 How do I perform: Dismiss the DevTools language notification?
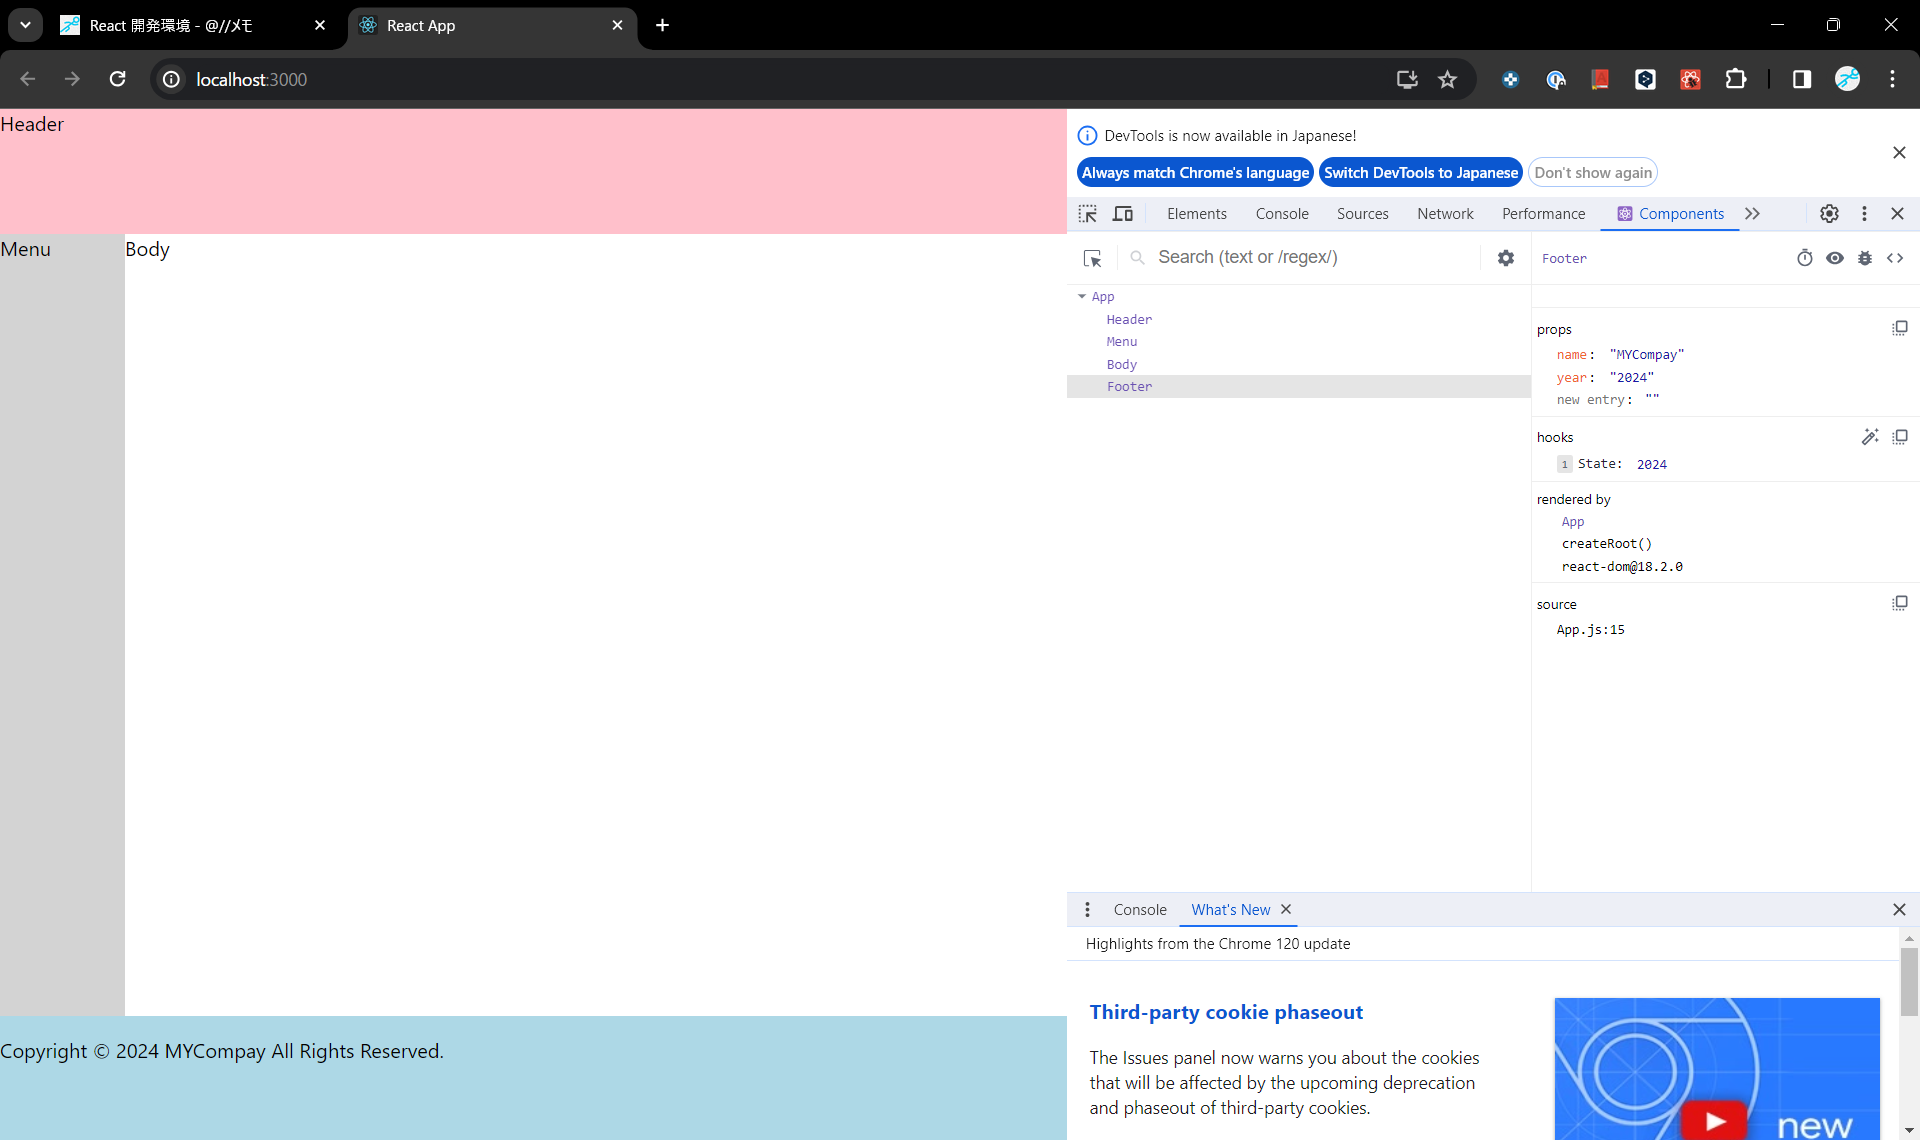(x=1899, y=152)
